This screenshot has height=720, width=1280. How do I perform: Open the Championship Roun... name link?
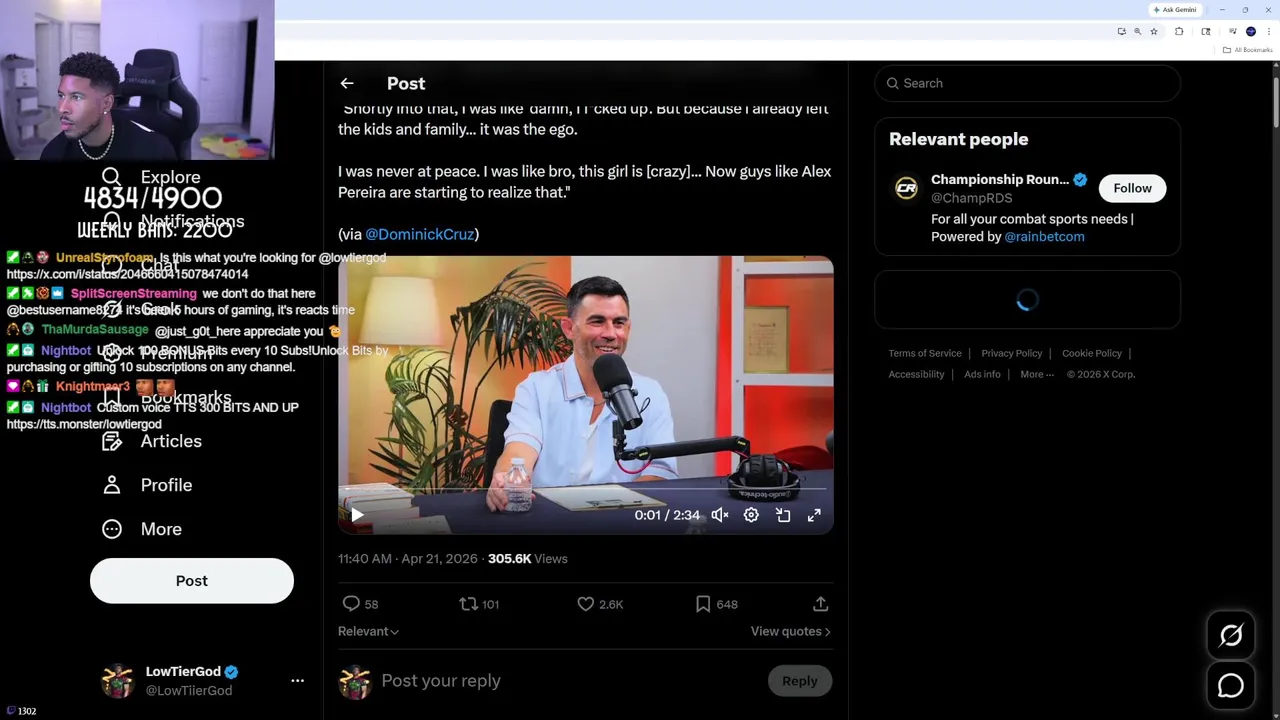click(1000, 179)
